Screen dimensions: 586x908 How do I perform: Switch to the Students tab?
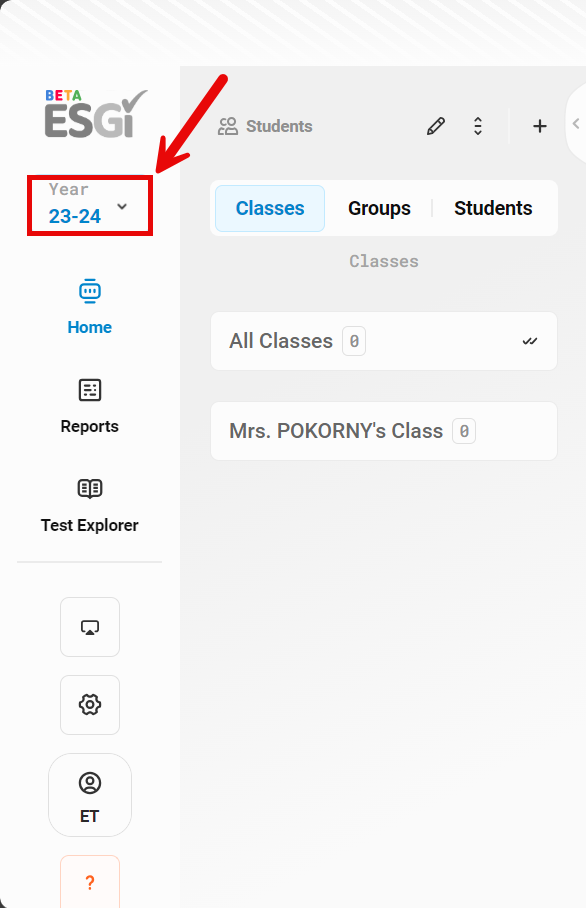493,208
